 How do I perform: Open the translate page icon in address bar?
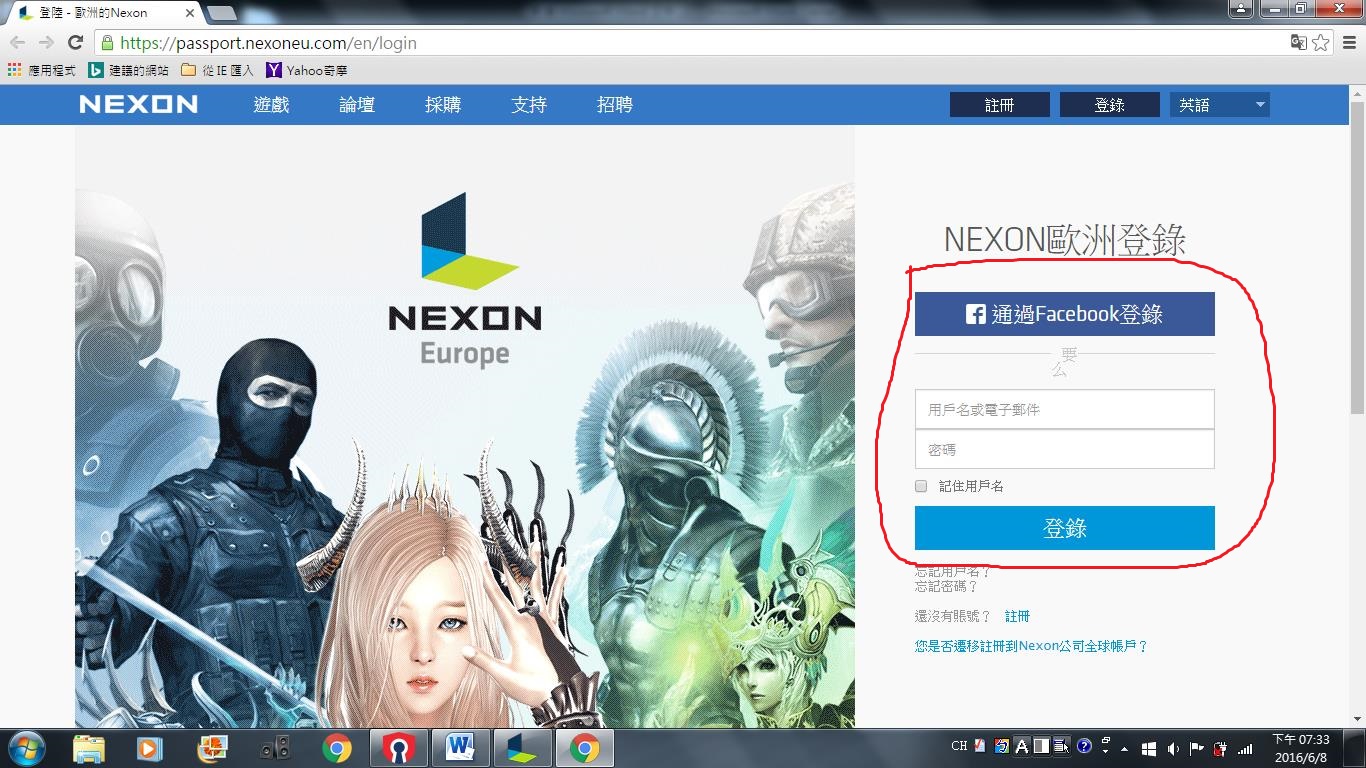(1298, 42)
